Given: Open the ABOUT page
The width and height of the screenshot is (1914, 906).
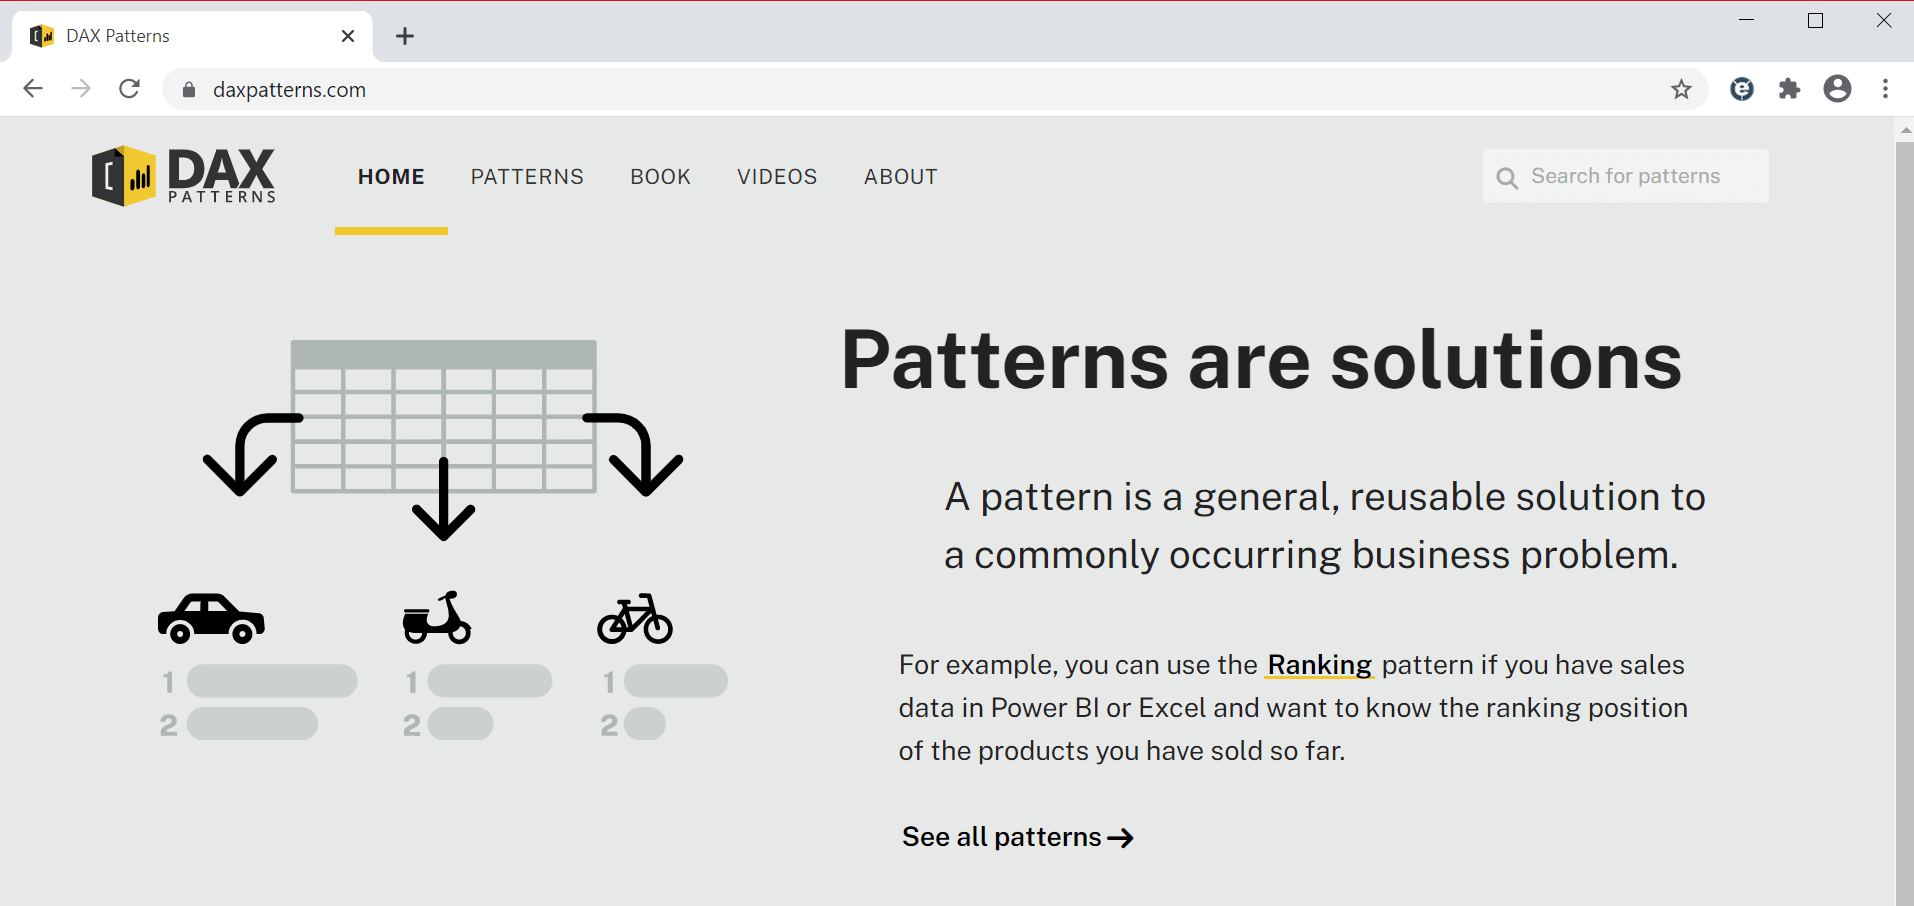Looking at the screenshot, I should pyautogui.click(x=901, y=177).
